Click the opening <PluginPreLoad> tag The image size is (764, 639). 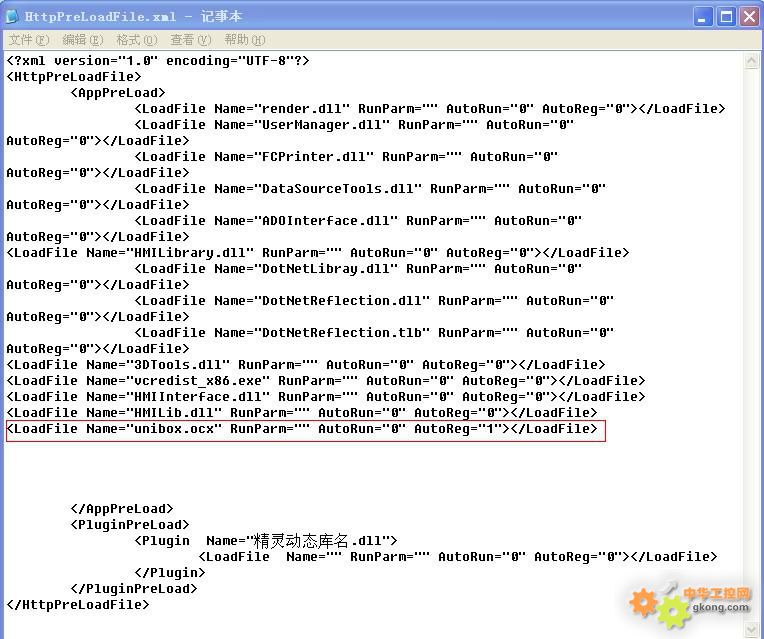point(130,525)
